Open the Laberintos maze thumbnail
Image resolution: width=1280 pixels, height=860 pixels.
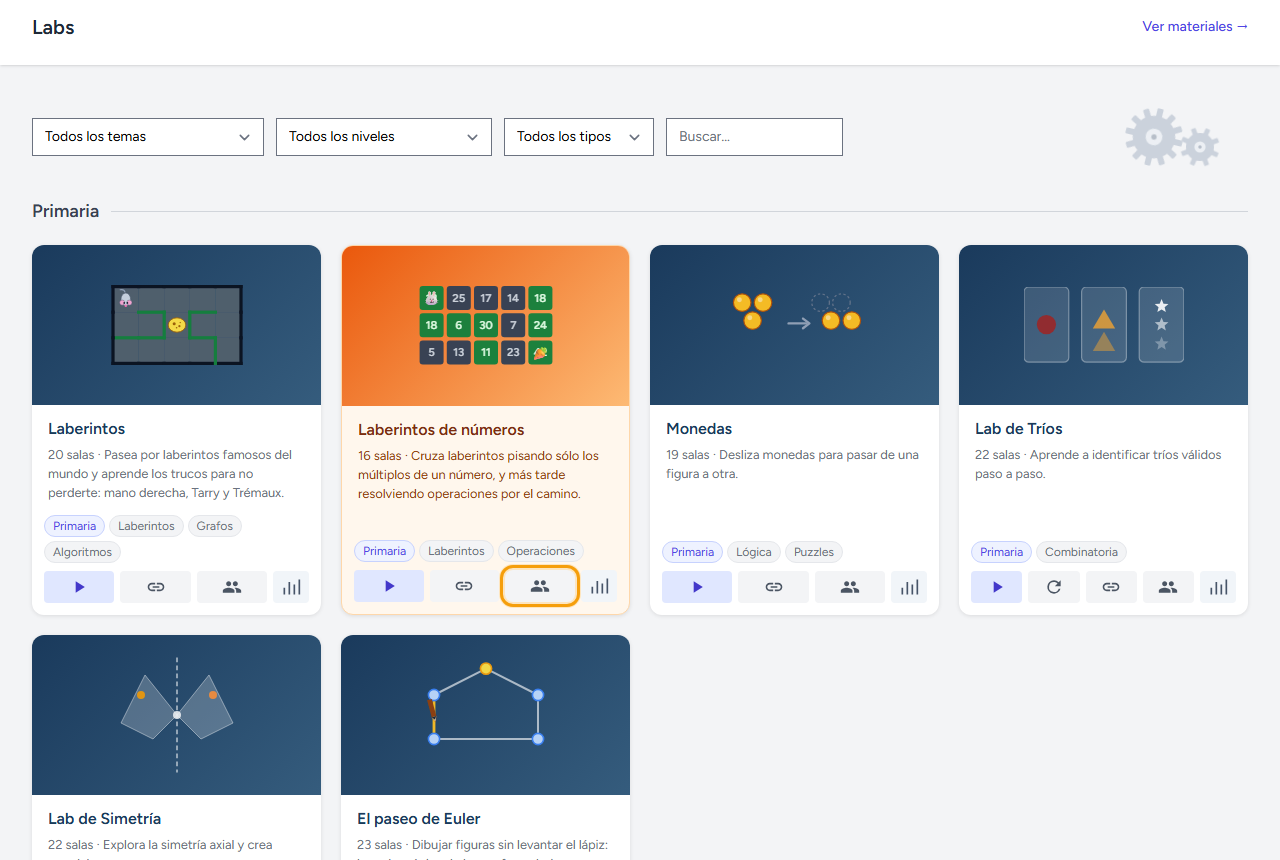coord(177,325)
